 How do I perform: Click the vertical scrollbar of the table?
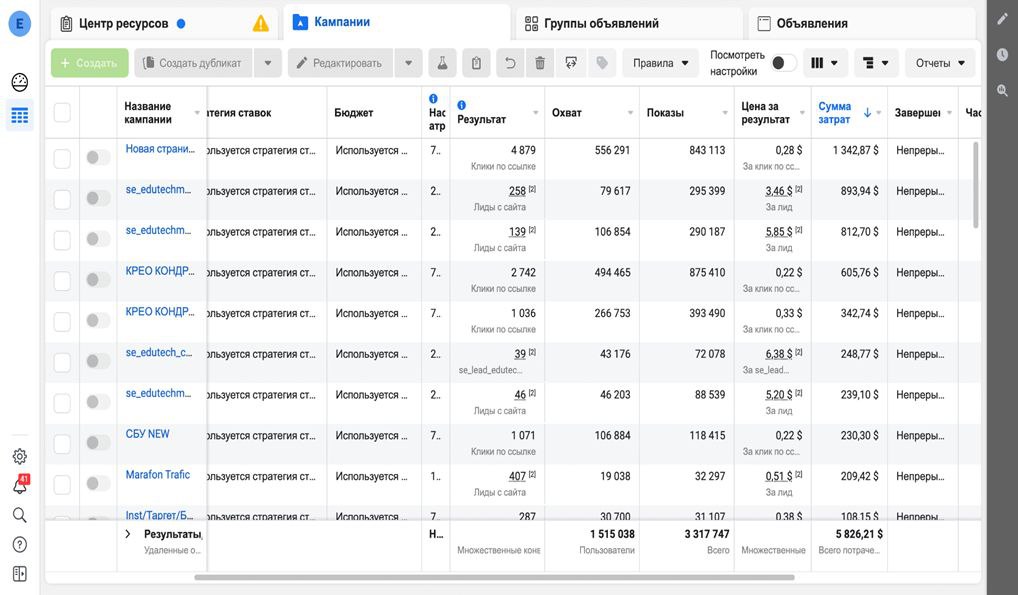[975, 185]
